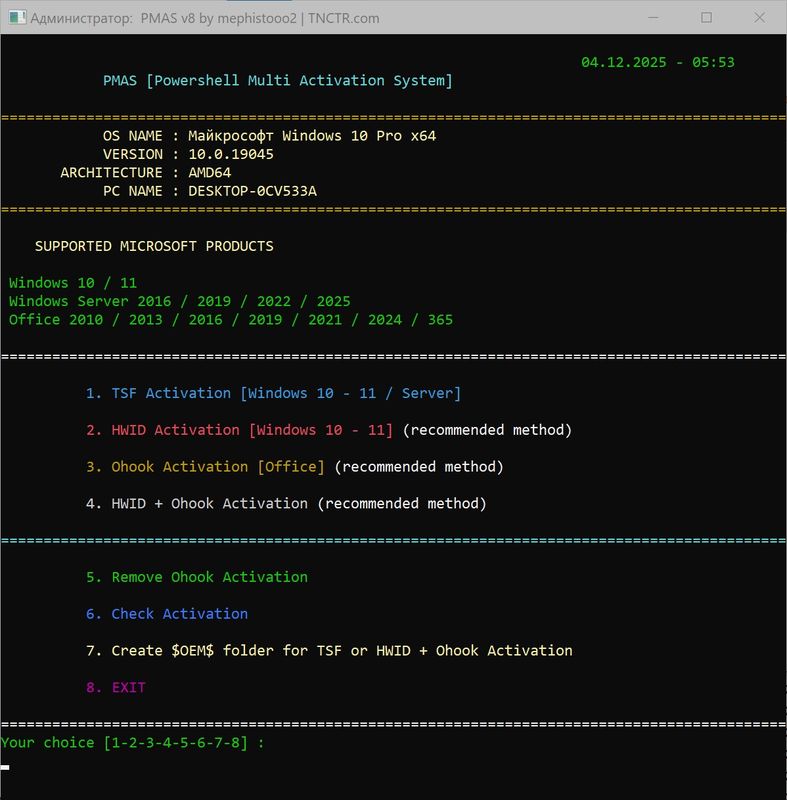Click option '8. EXIT'
The height and width of the screenshot is (800, 787).
[x=116, y=687]
